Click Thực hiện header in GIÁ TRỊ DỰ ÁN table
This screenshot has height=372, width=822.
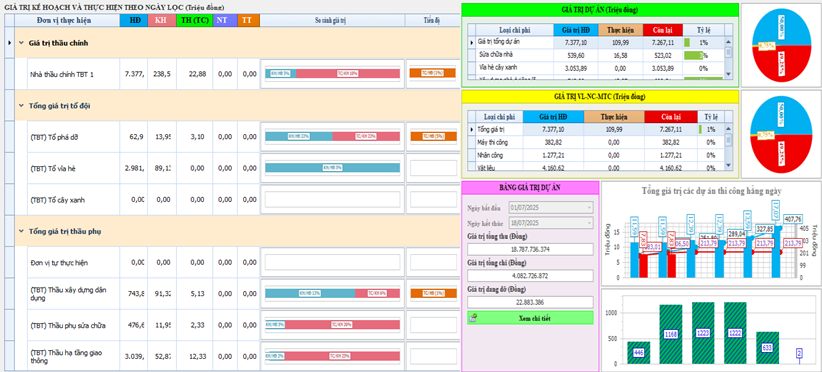point(621,30)
